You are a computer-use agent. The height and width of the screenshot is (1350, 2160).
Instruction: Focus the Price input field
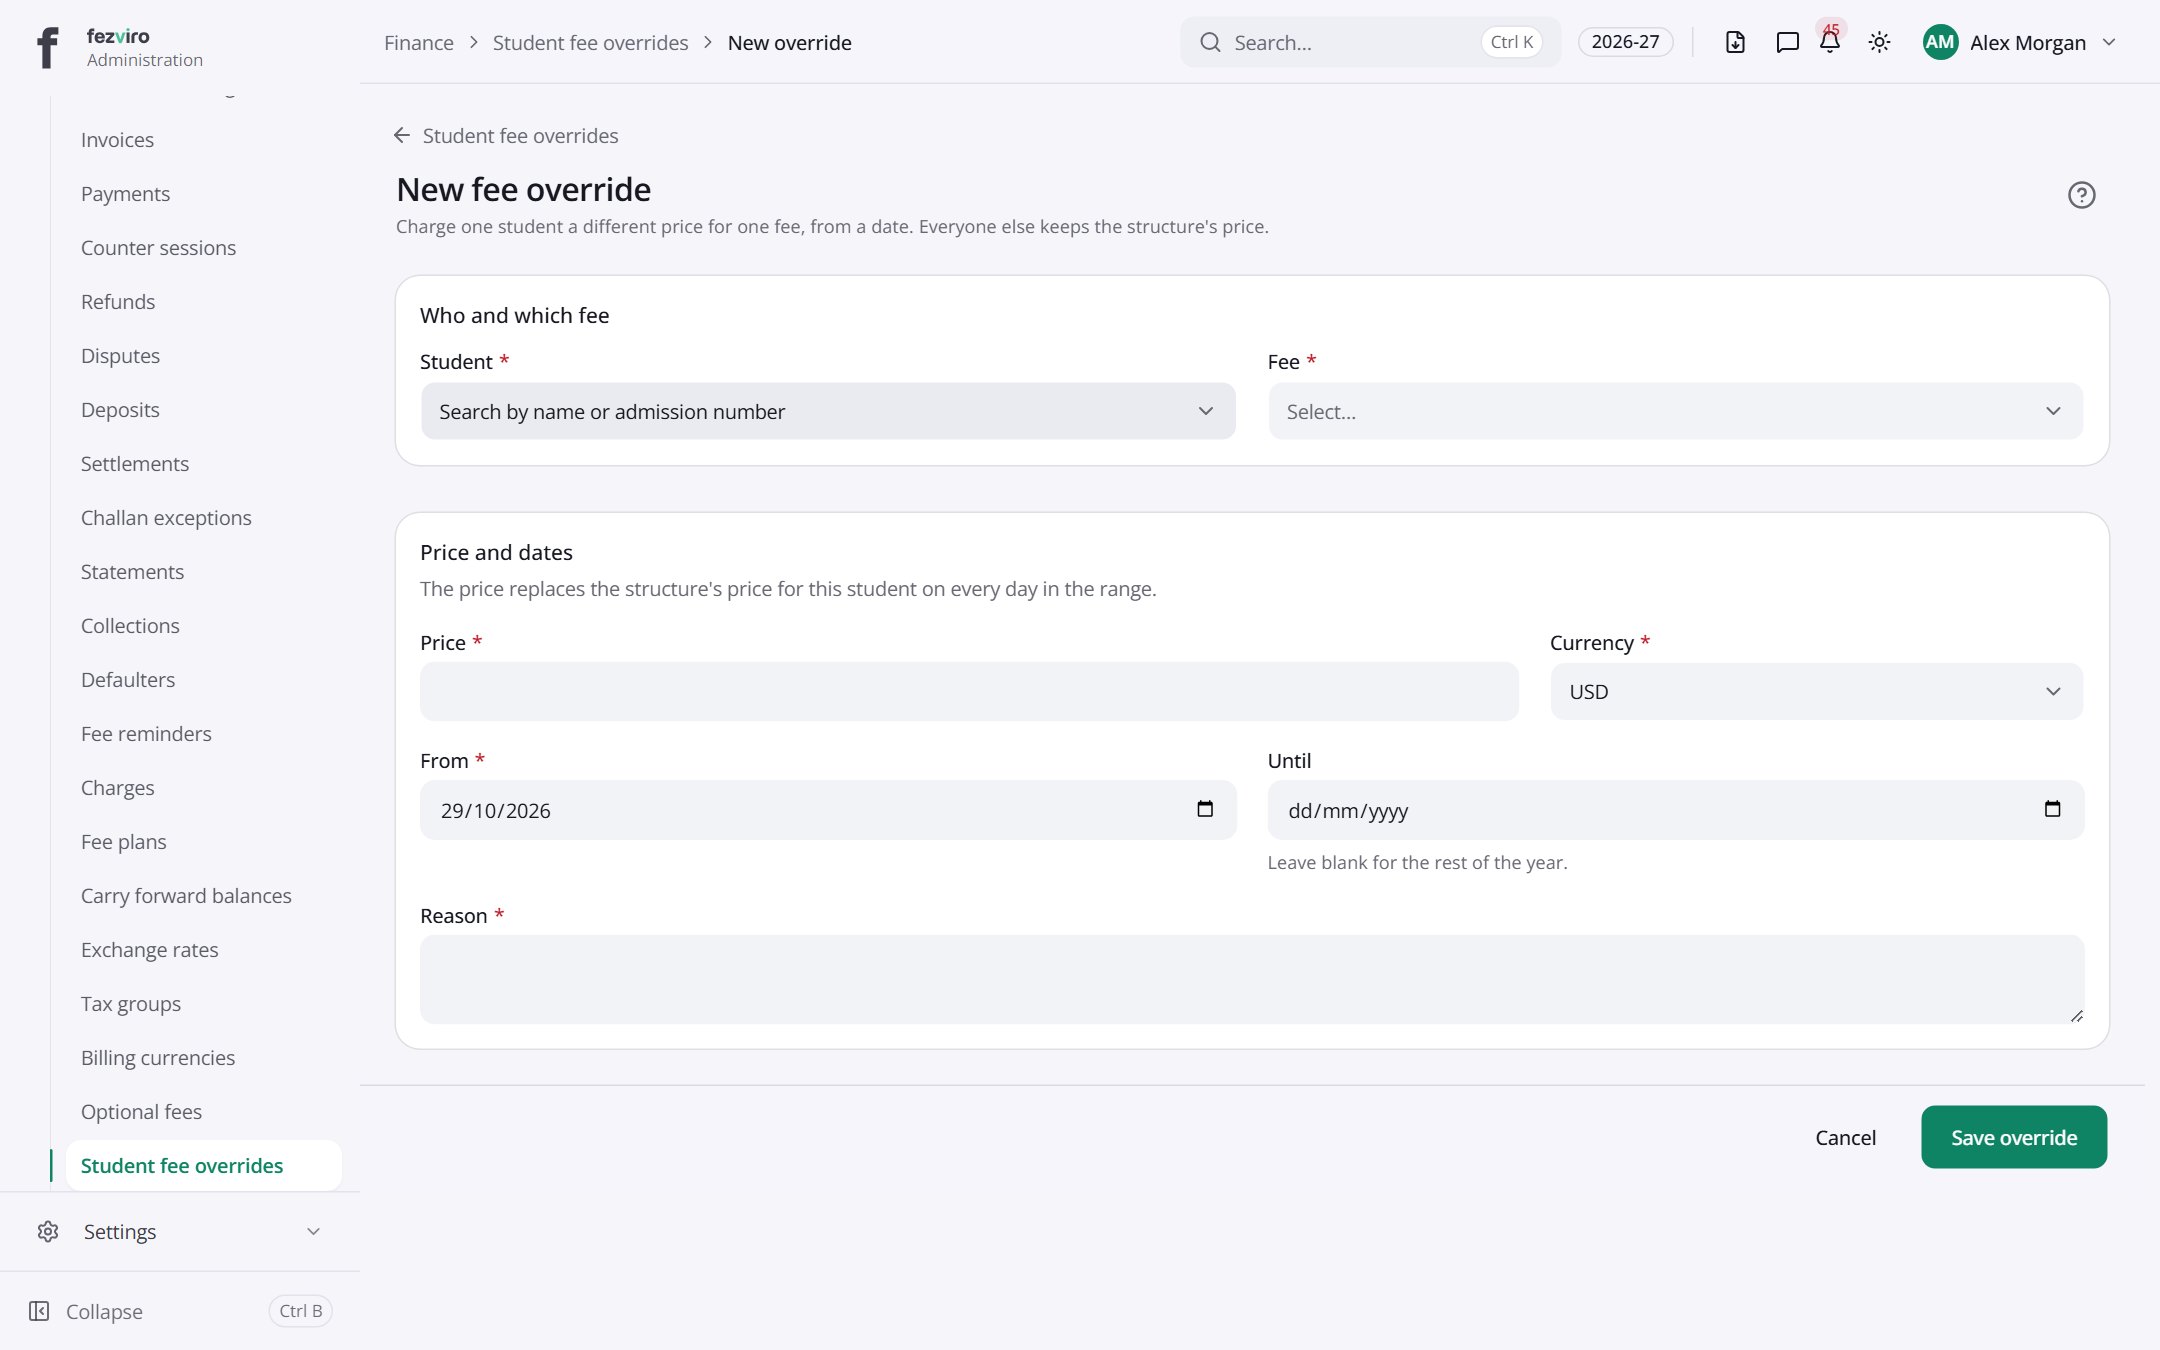click(969, 691)
